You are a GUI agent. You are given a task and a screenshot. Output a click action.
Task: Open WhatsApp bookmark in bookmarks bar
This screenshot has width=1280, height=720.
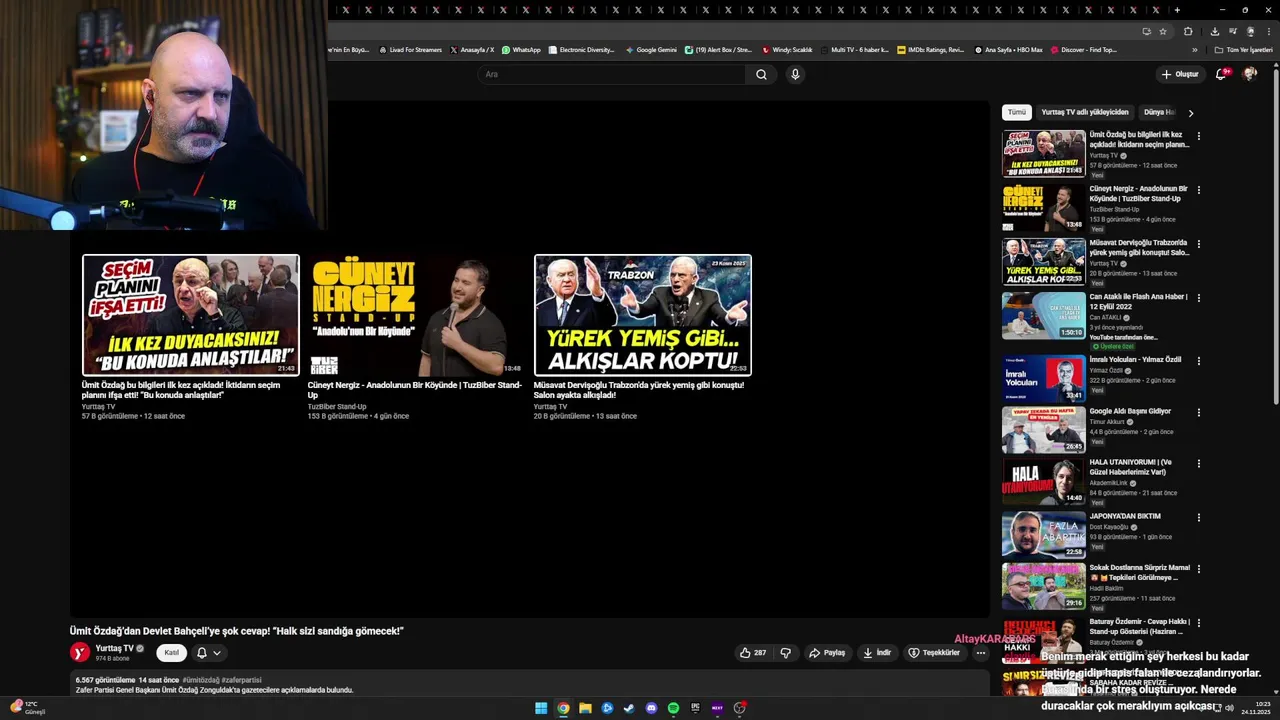[521, 49]
